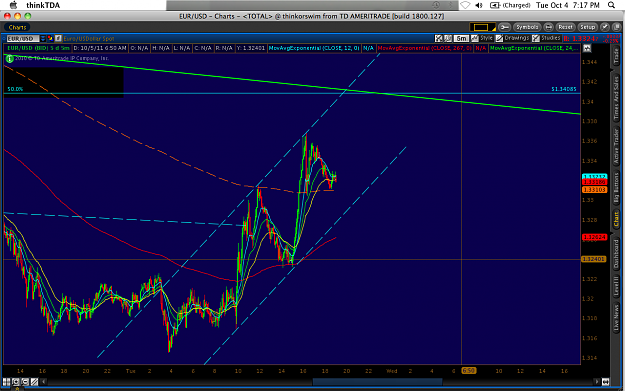Click the green MovAvgExponential (CLOSE, 24 study label
The image size is (625, 391).
[x=535, y=48]
